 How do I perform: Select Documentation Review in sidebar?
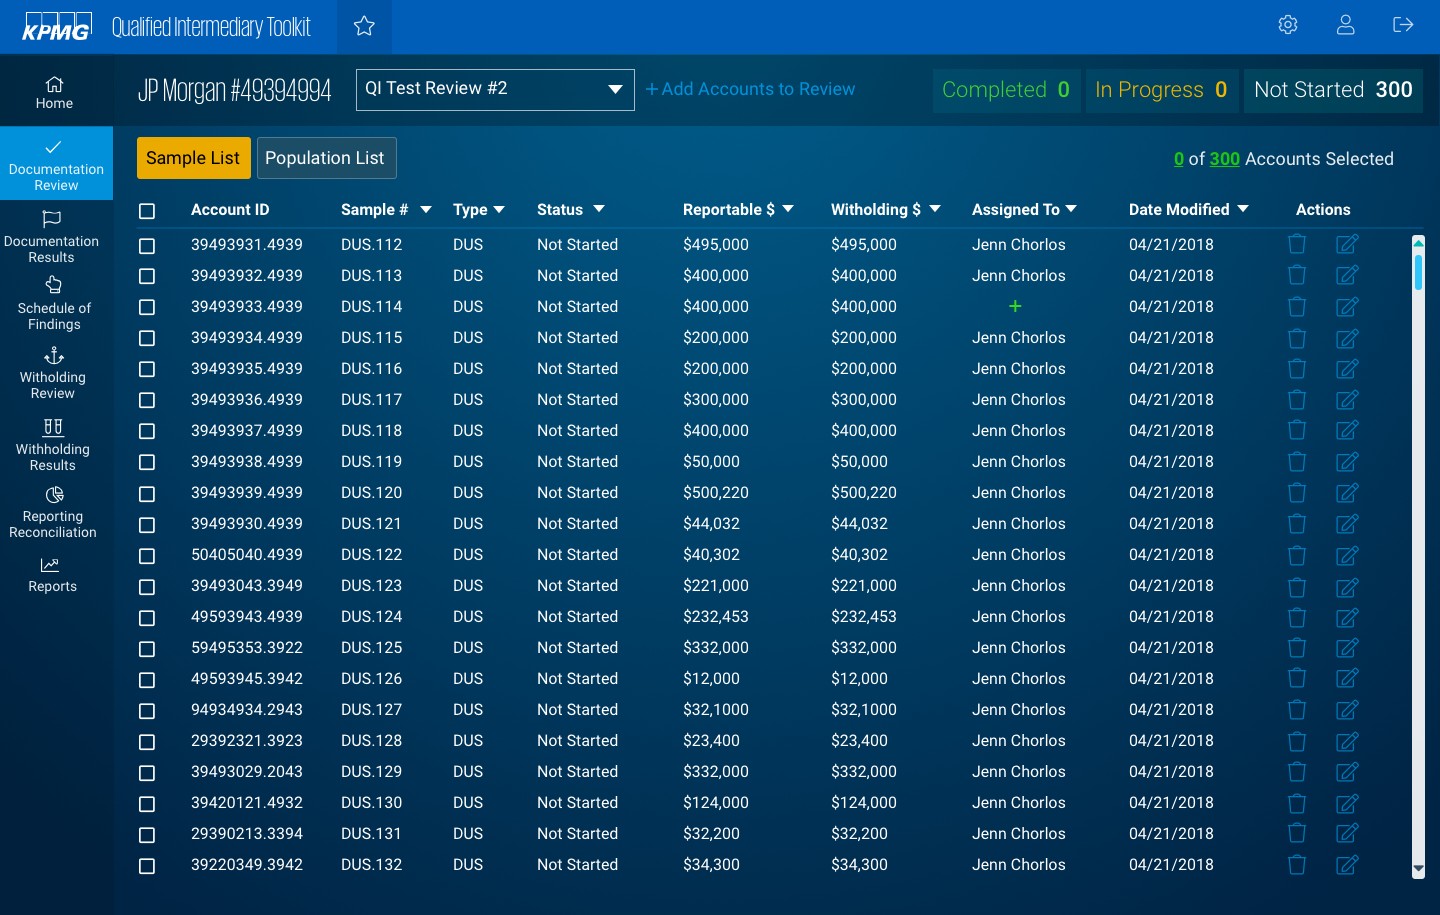[x=56, y=163]
